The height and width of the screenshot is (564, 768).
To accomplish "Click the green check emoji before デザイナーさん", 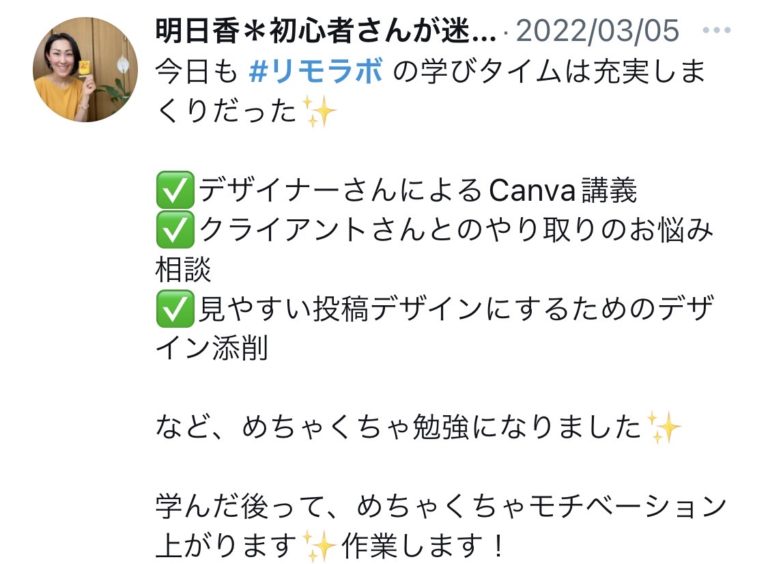I will click(174, 189).
